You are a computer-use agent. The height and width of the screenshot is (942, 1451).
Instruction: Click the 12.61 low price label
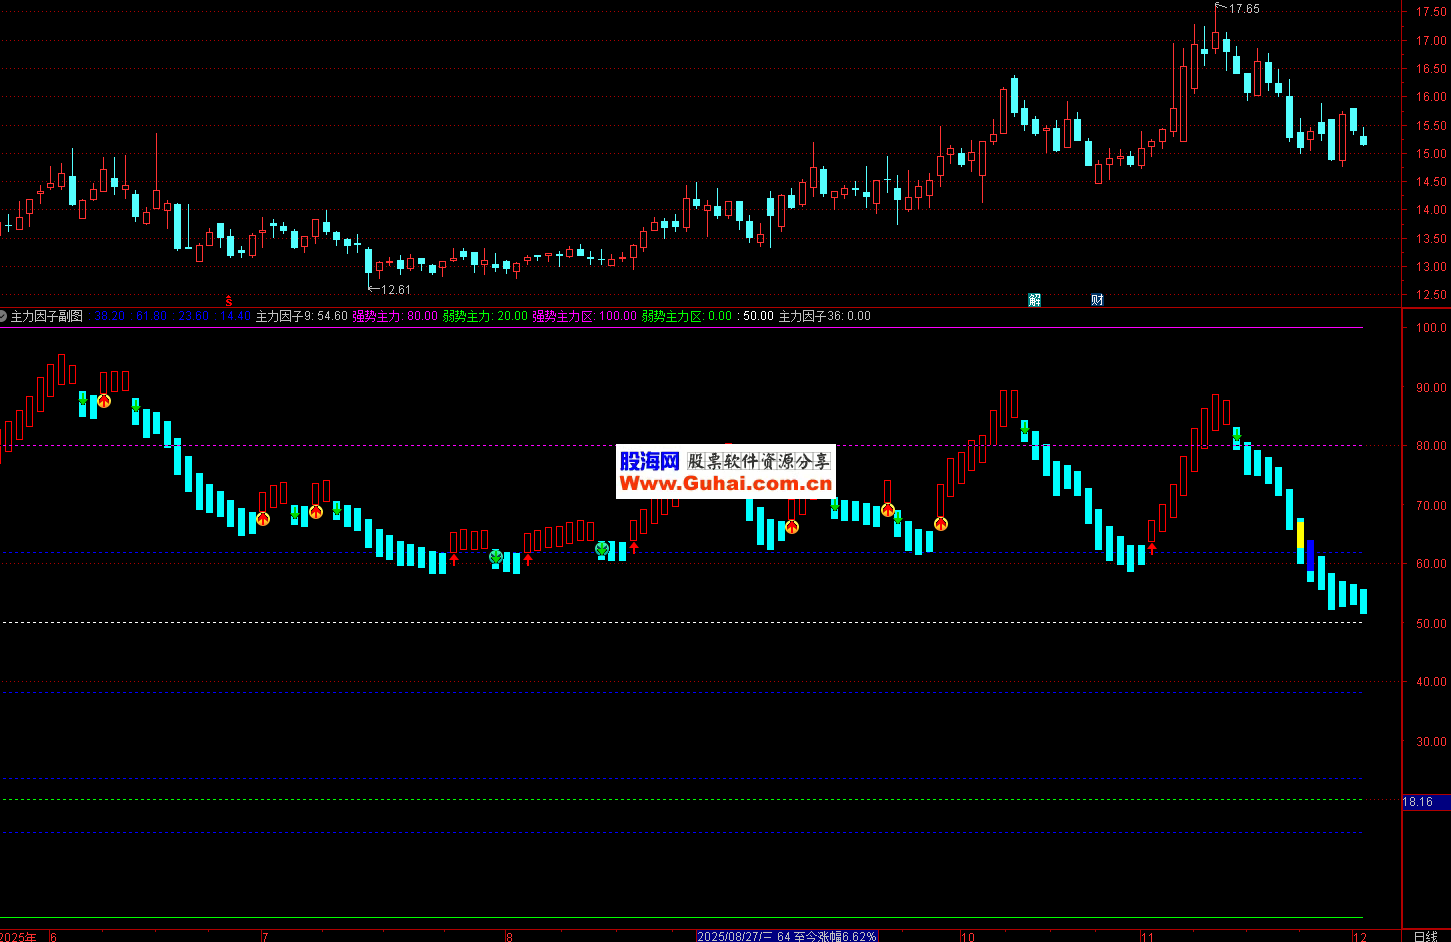coord(395,290)
